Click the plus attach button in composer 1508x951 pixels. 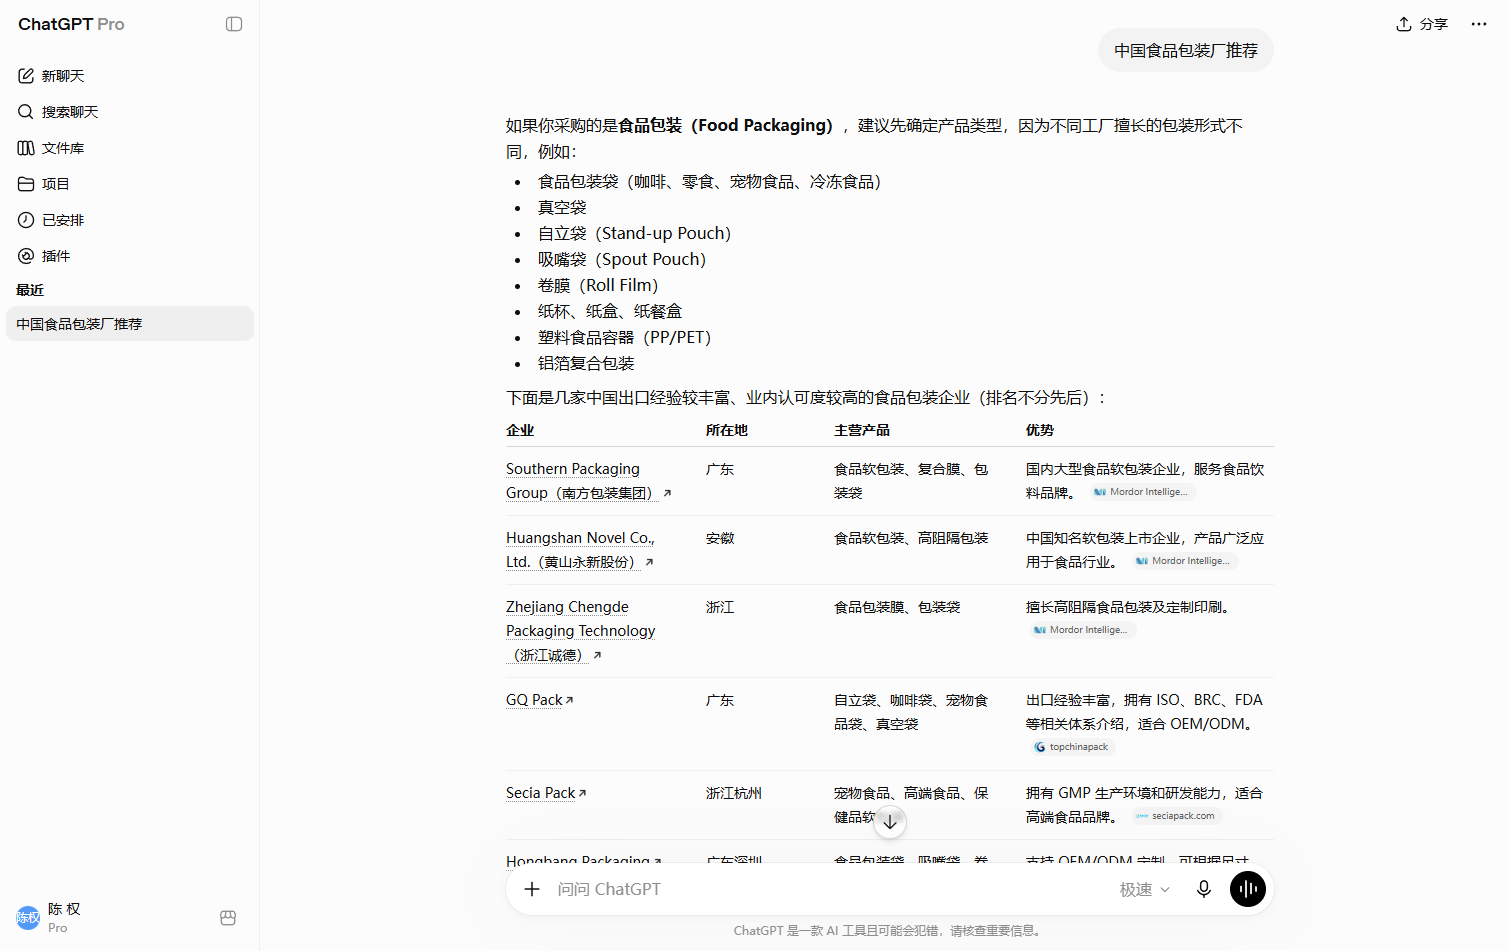tap(532, 889)
